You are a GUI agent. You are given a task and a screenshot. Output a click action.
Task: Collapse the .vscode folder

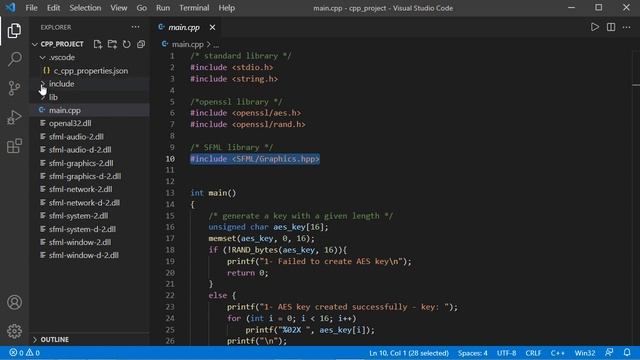click(42, 58)
